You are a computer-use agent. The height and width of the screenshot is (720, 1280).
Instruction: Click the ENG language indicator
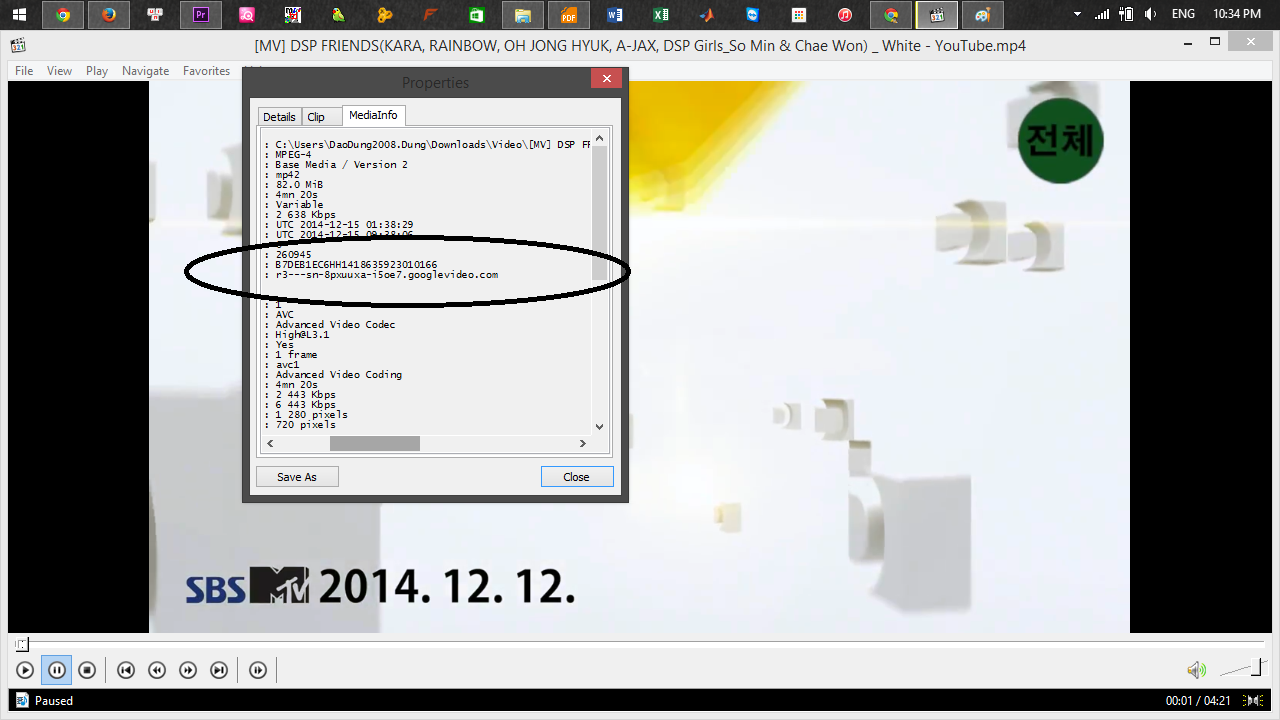coord(1183,15)
